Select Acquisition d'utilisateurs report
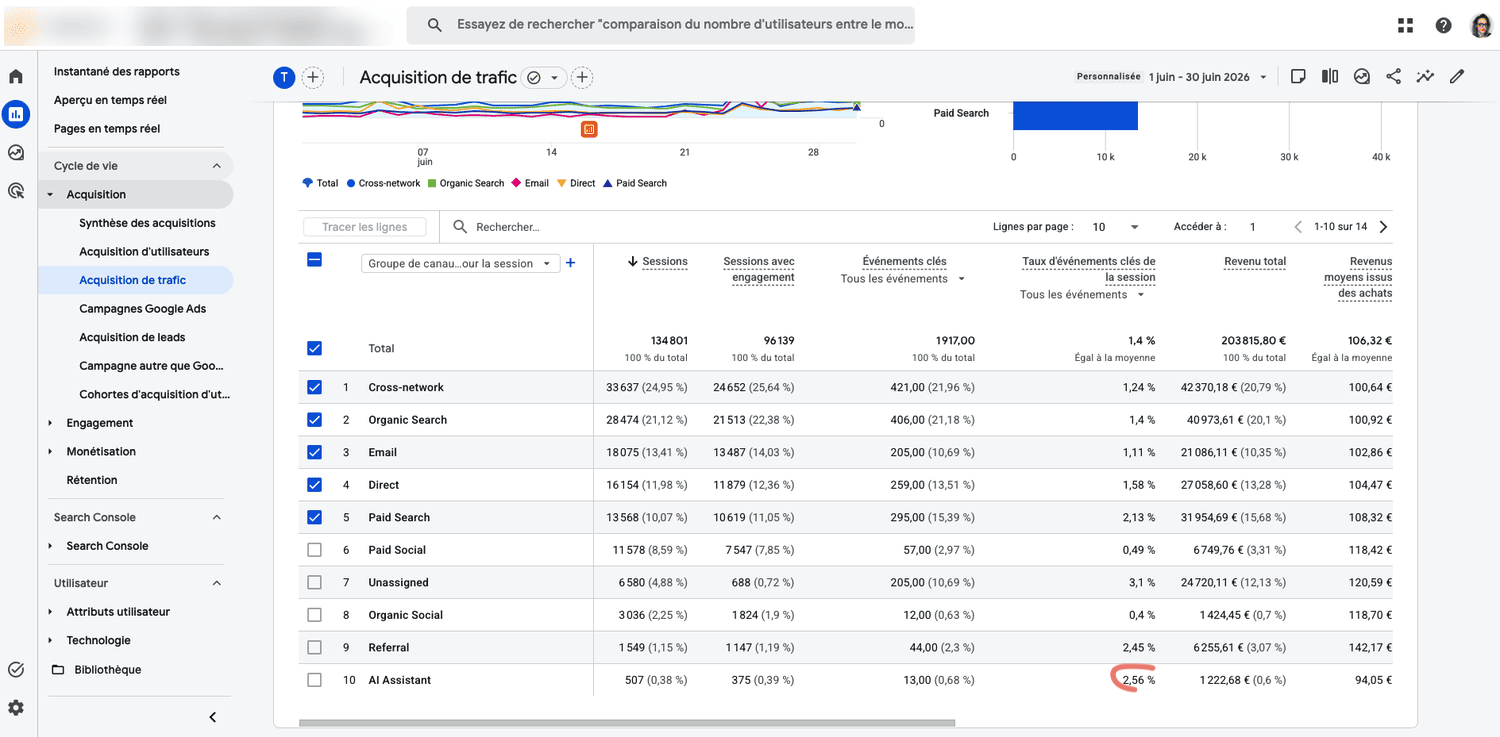The image size is (1500, 737). pyautogui.click(x=144, y=252)
